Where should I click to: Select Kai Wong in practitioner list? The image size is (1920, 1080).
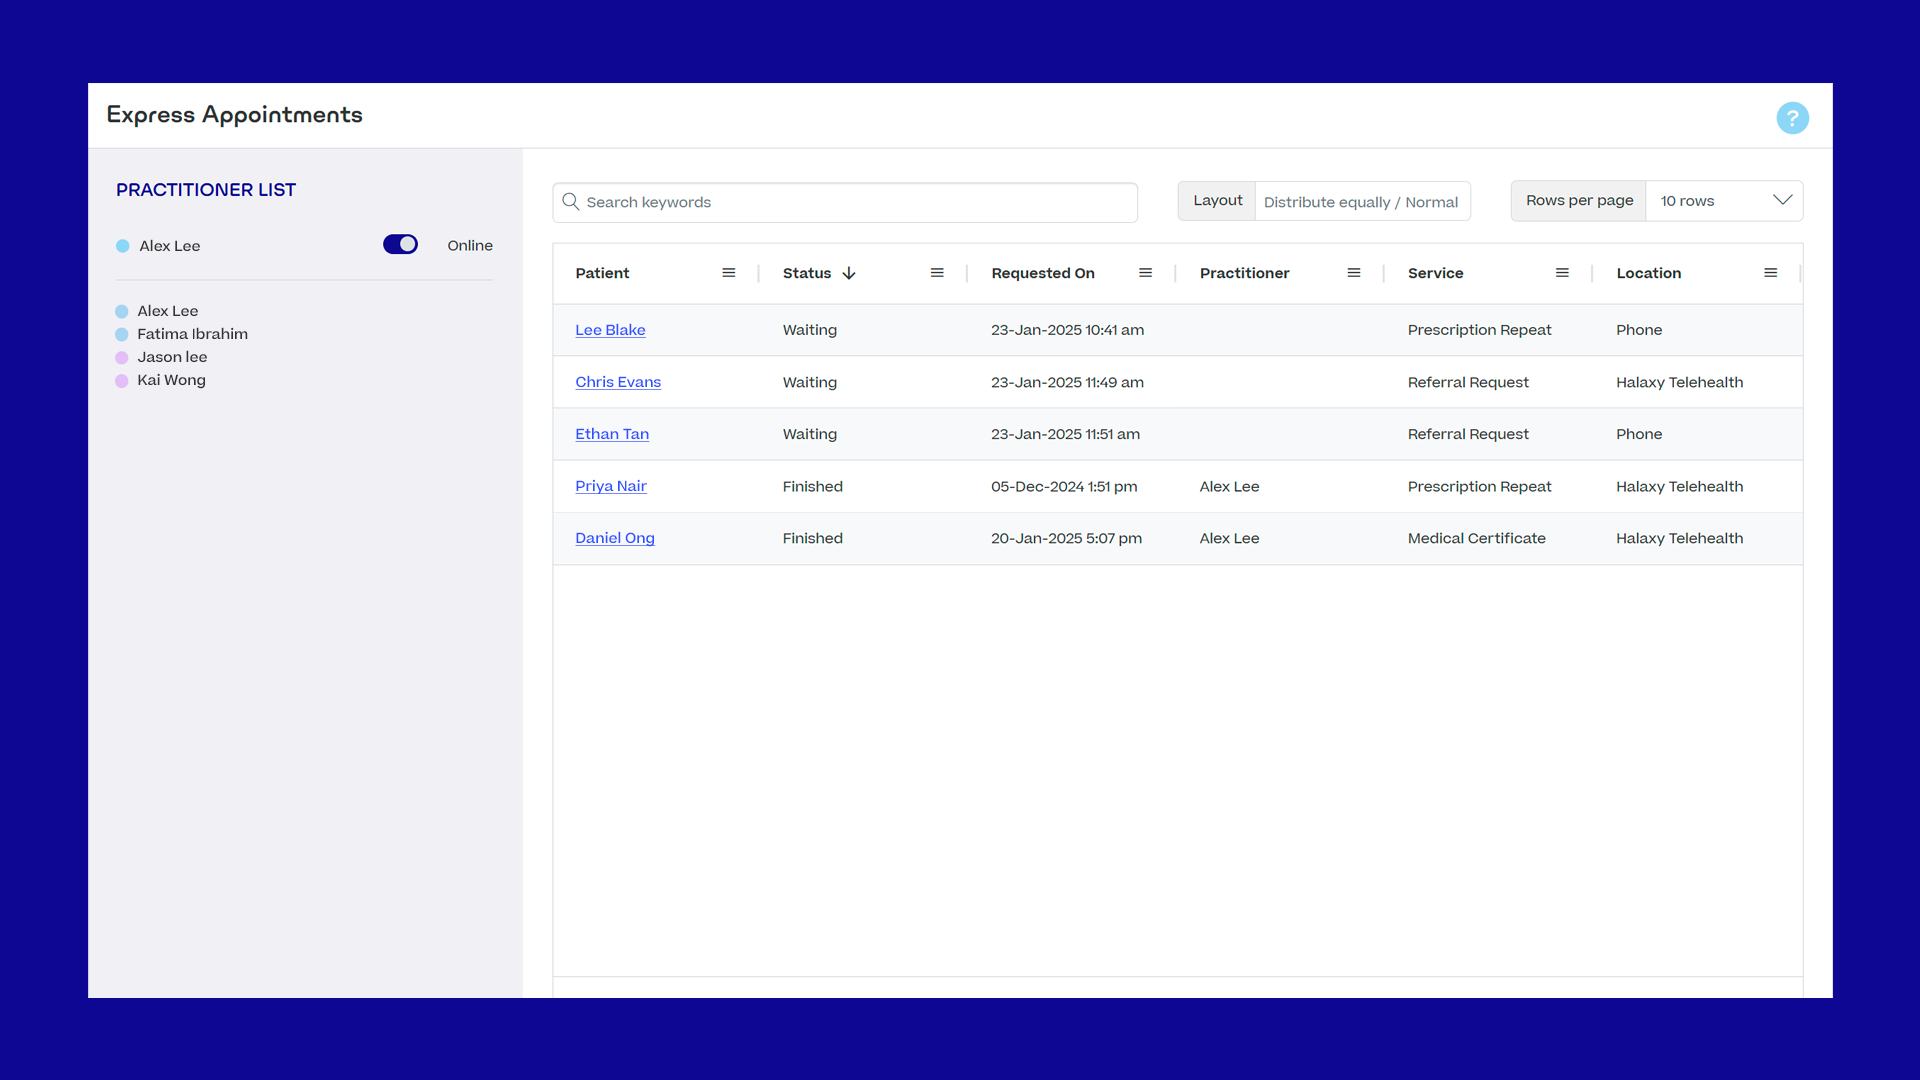(x=171, y=380)
